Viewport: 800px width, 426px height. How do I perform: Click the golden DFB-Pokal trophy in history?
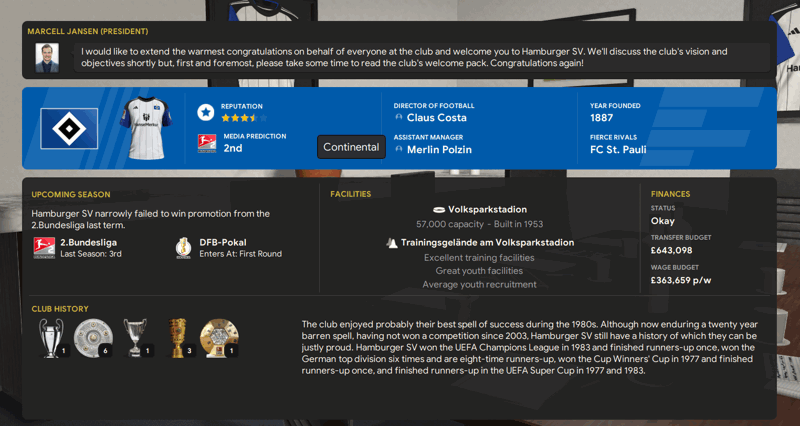pos(178,337)
